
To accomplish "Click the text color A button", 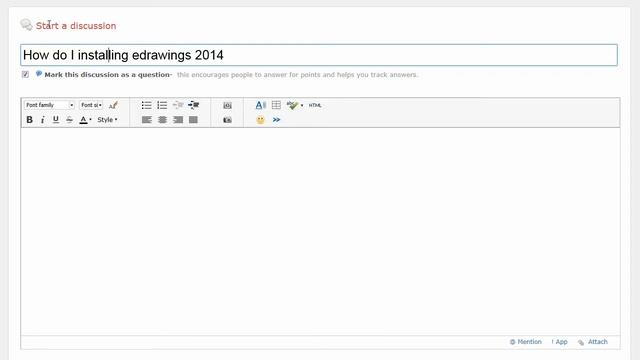I will (x=83, y=120).
